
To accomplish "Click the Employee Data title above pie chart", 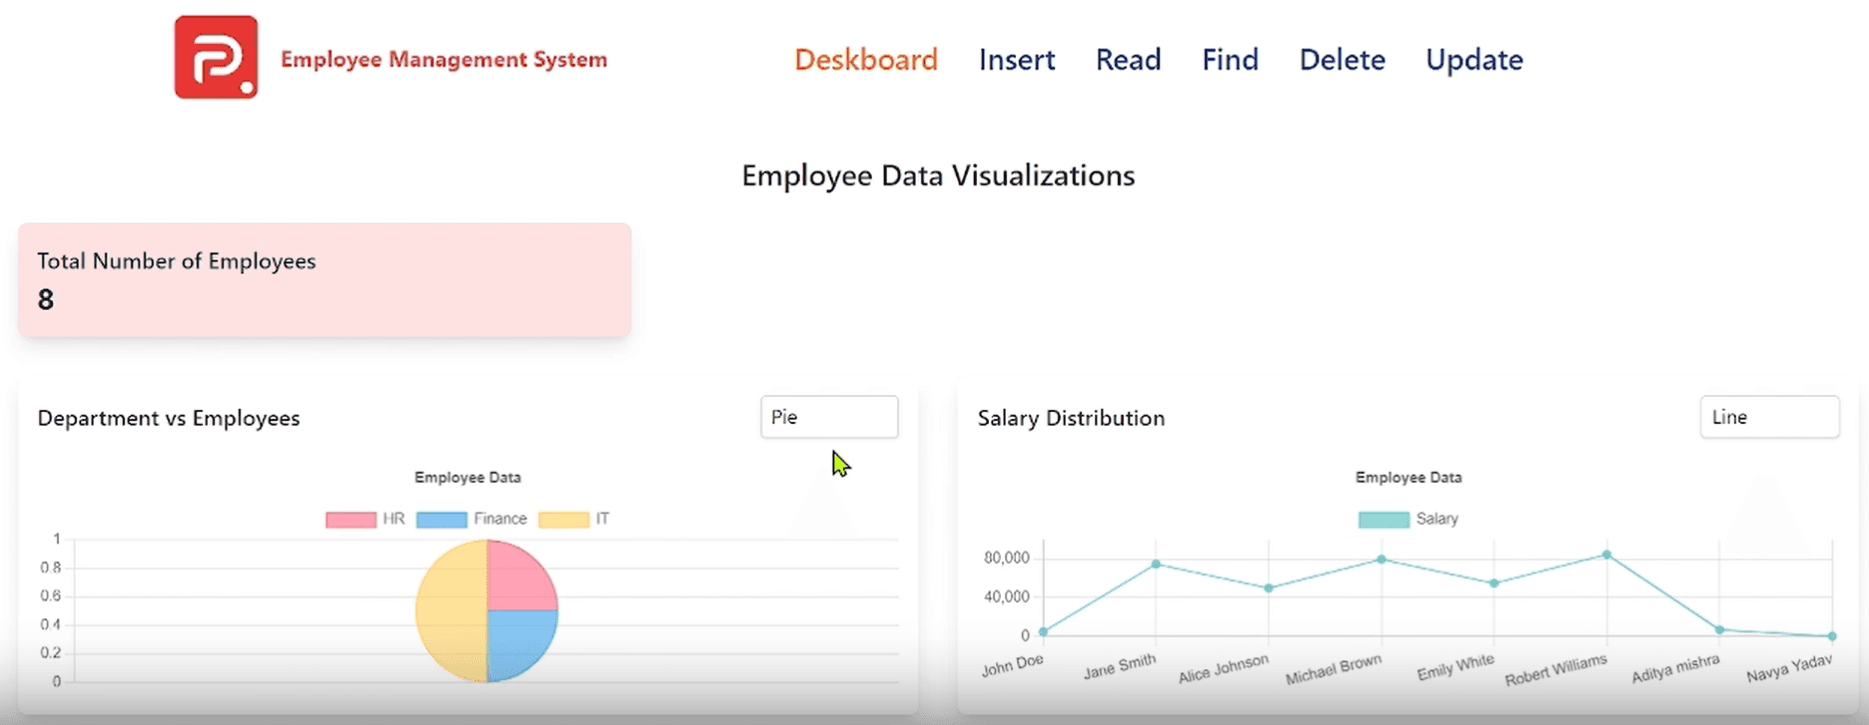I will coord(468,478).
